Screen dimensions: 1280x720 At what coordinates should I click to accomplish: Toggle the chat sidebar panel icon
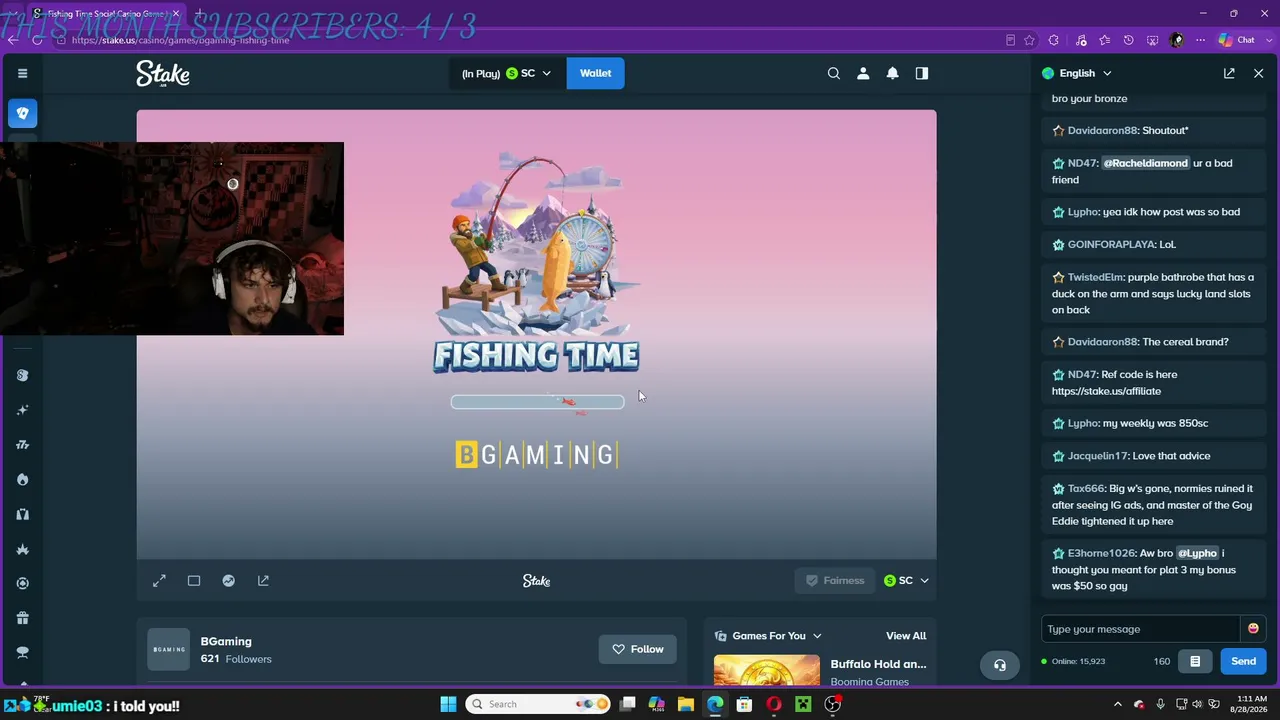[x=922, y=73]
